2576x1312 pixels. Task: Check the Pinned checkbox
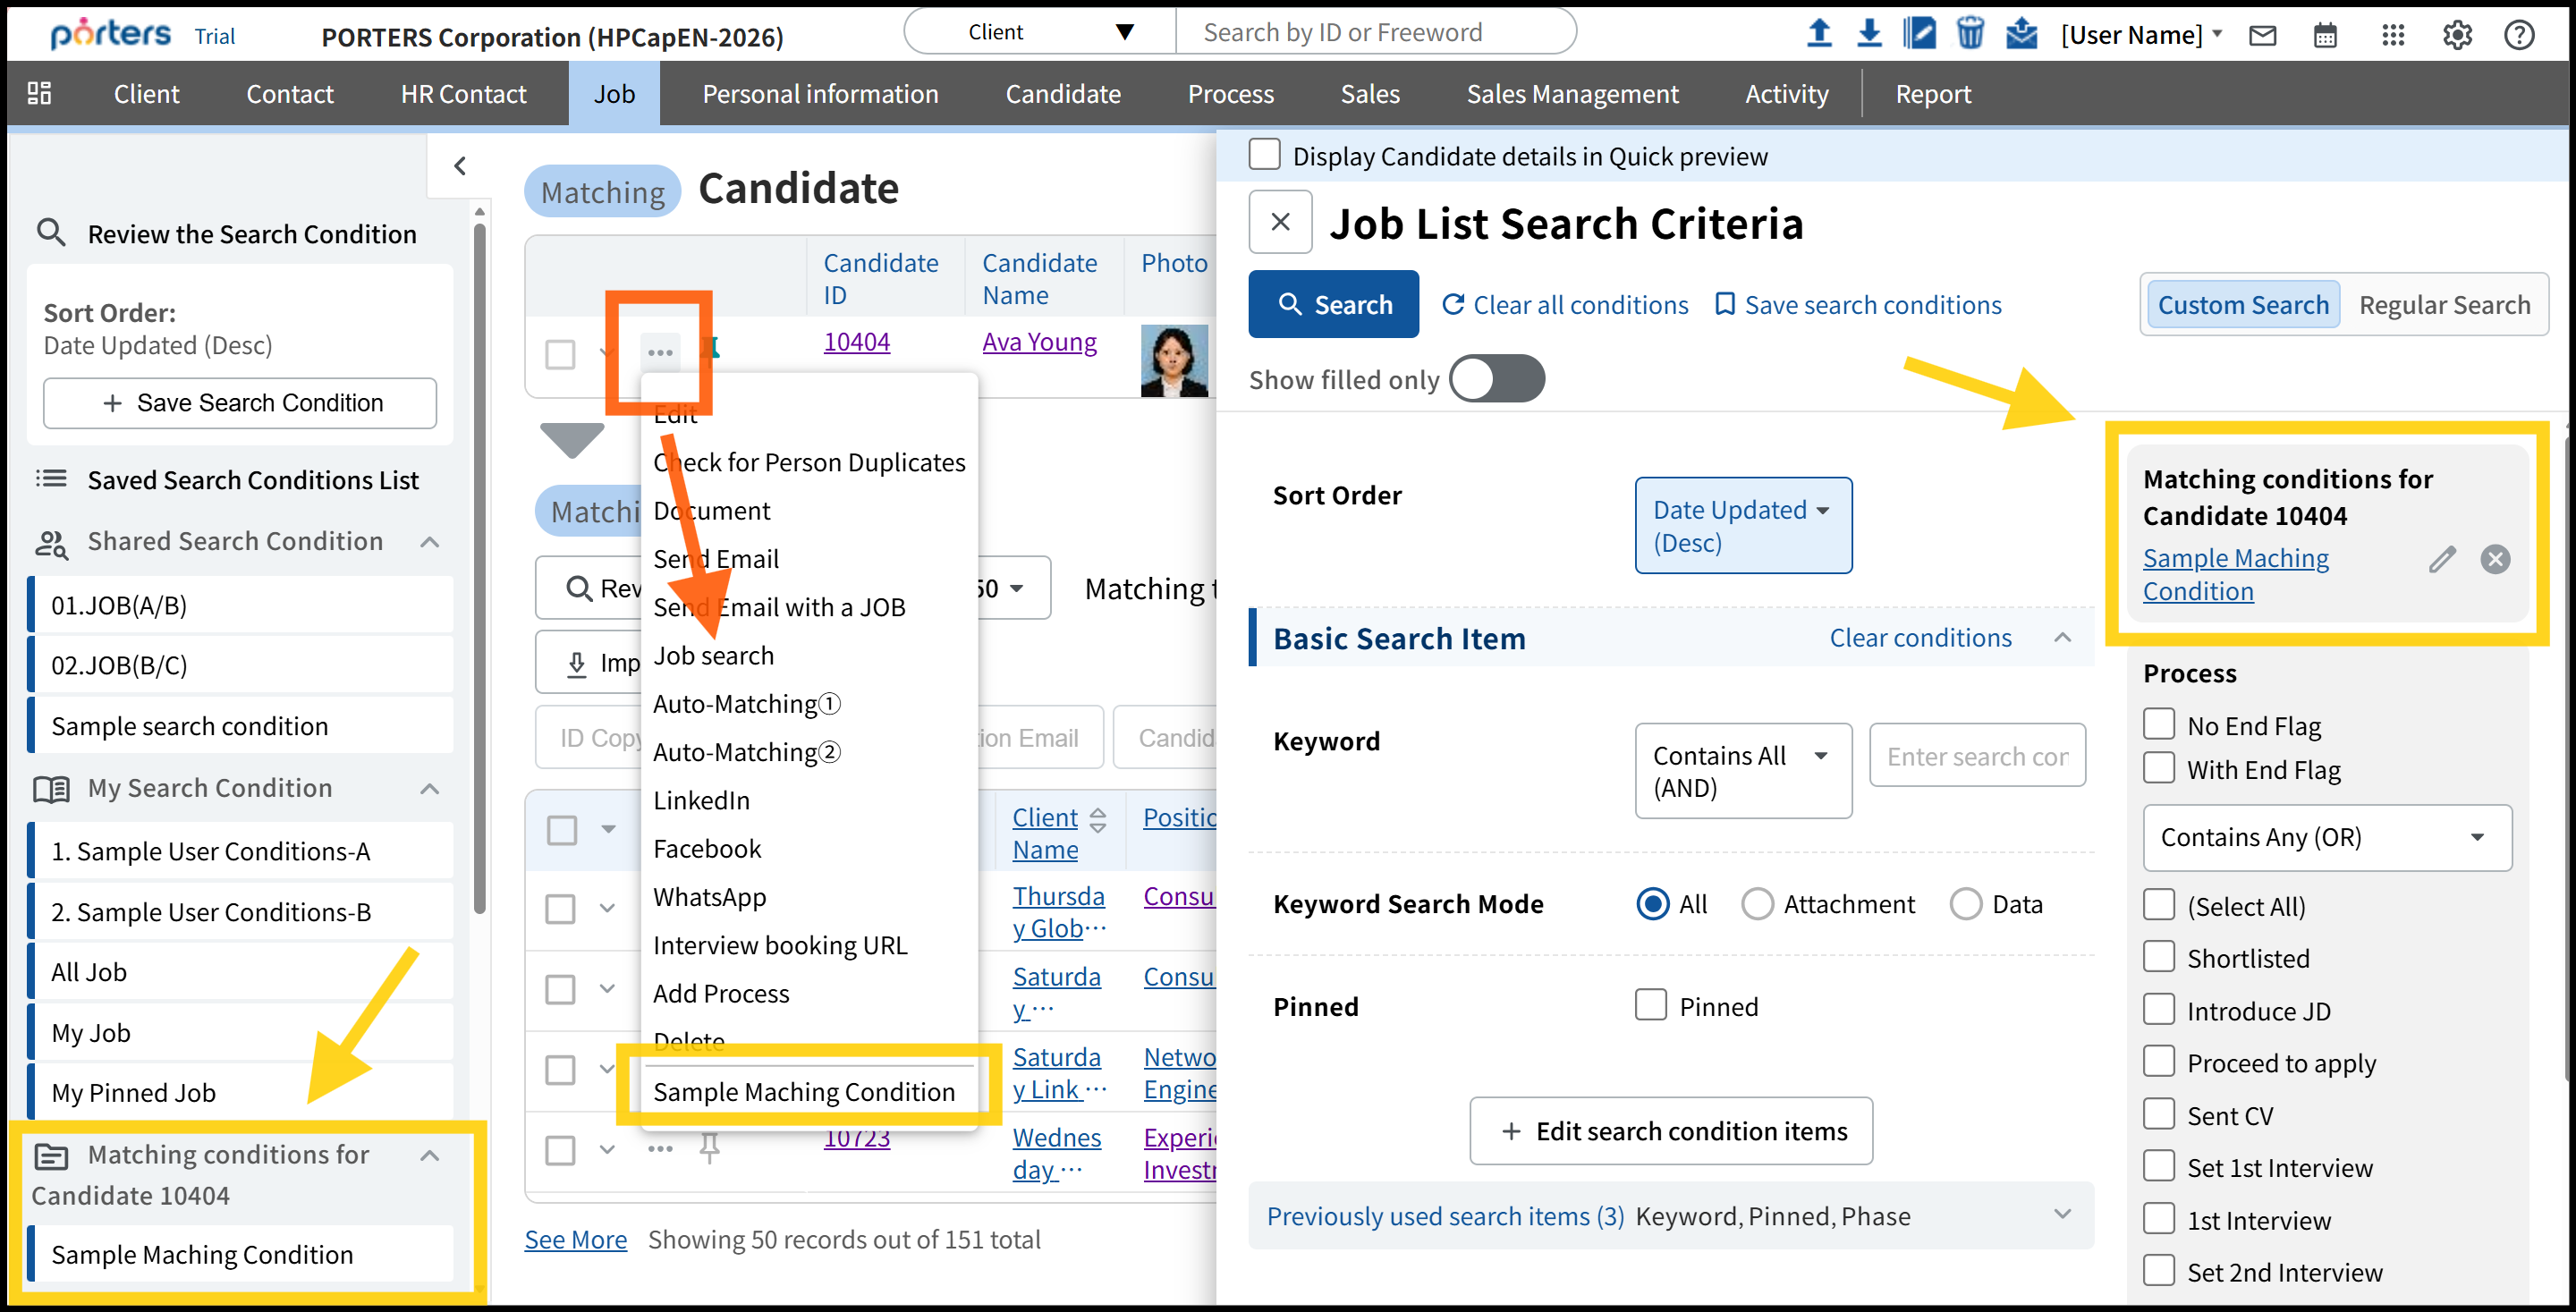(x=1651, y=1004)
